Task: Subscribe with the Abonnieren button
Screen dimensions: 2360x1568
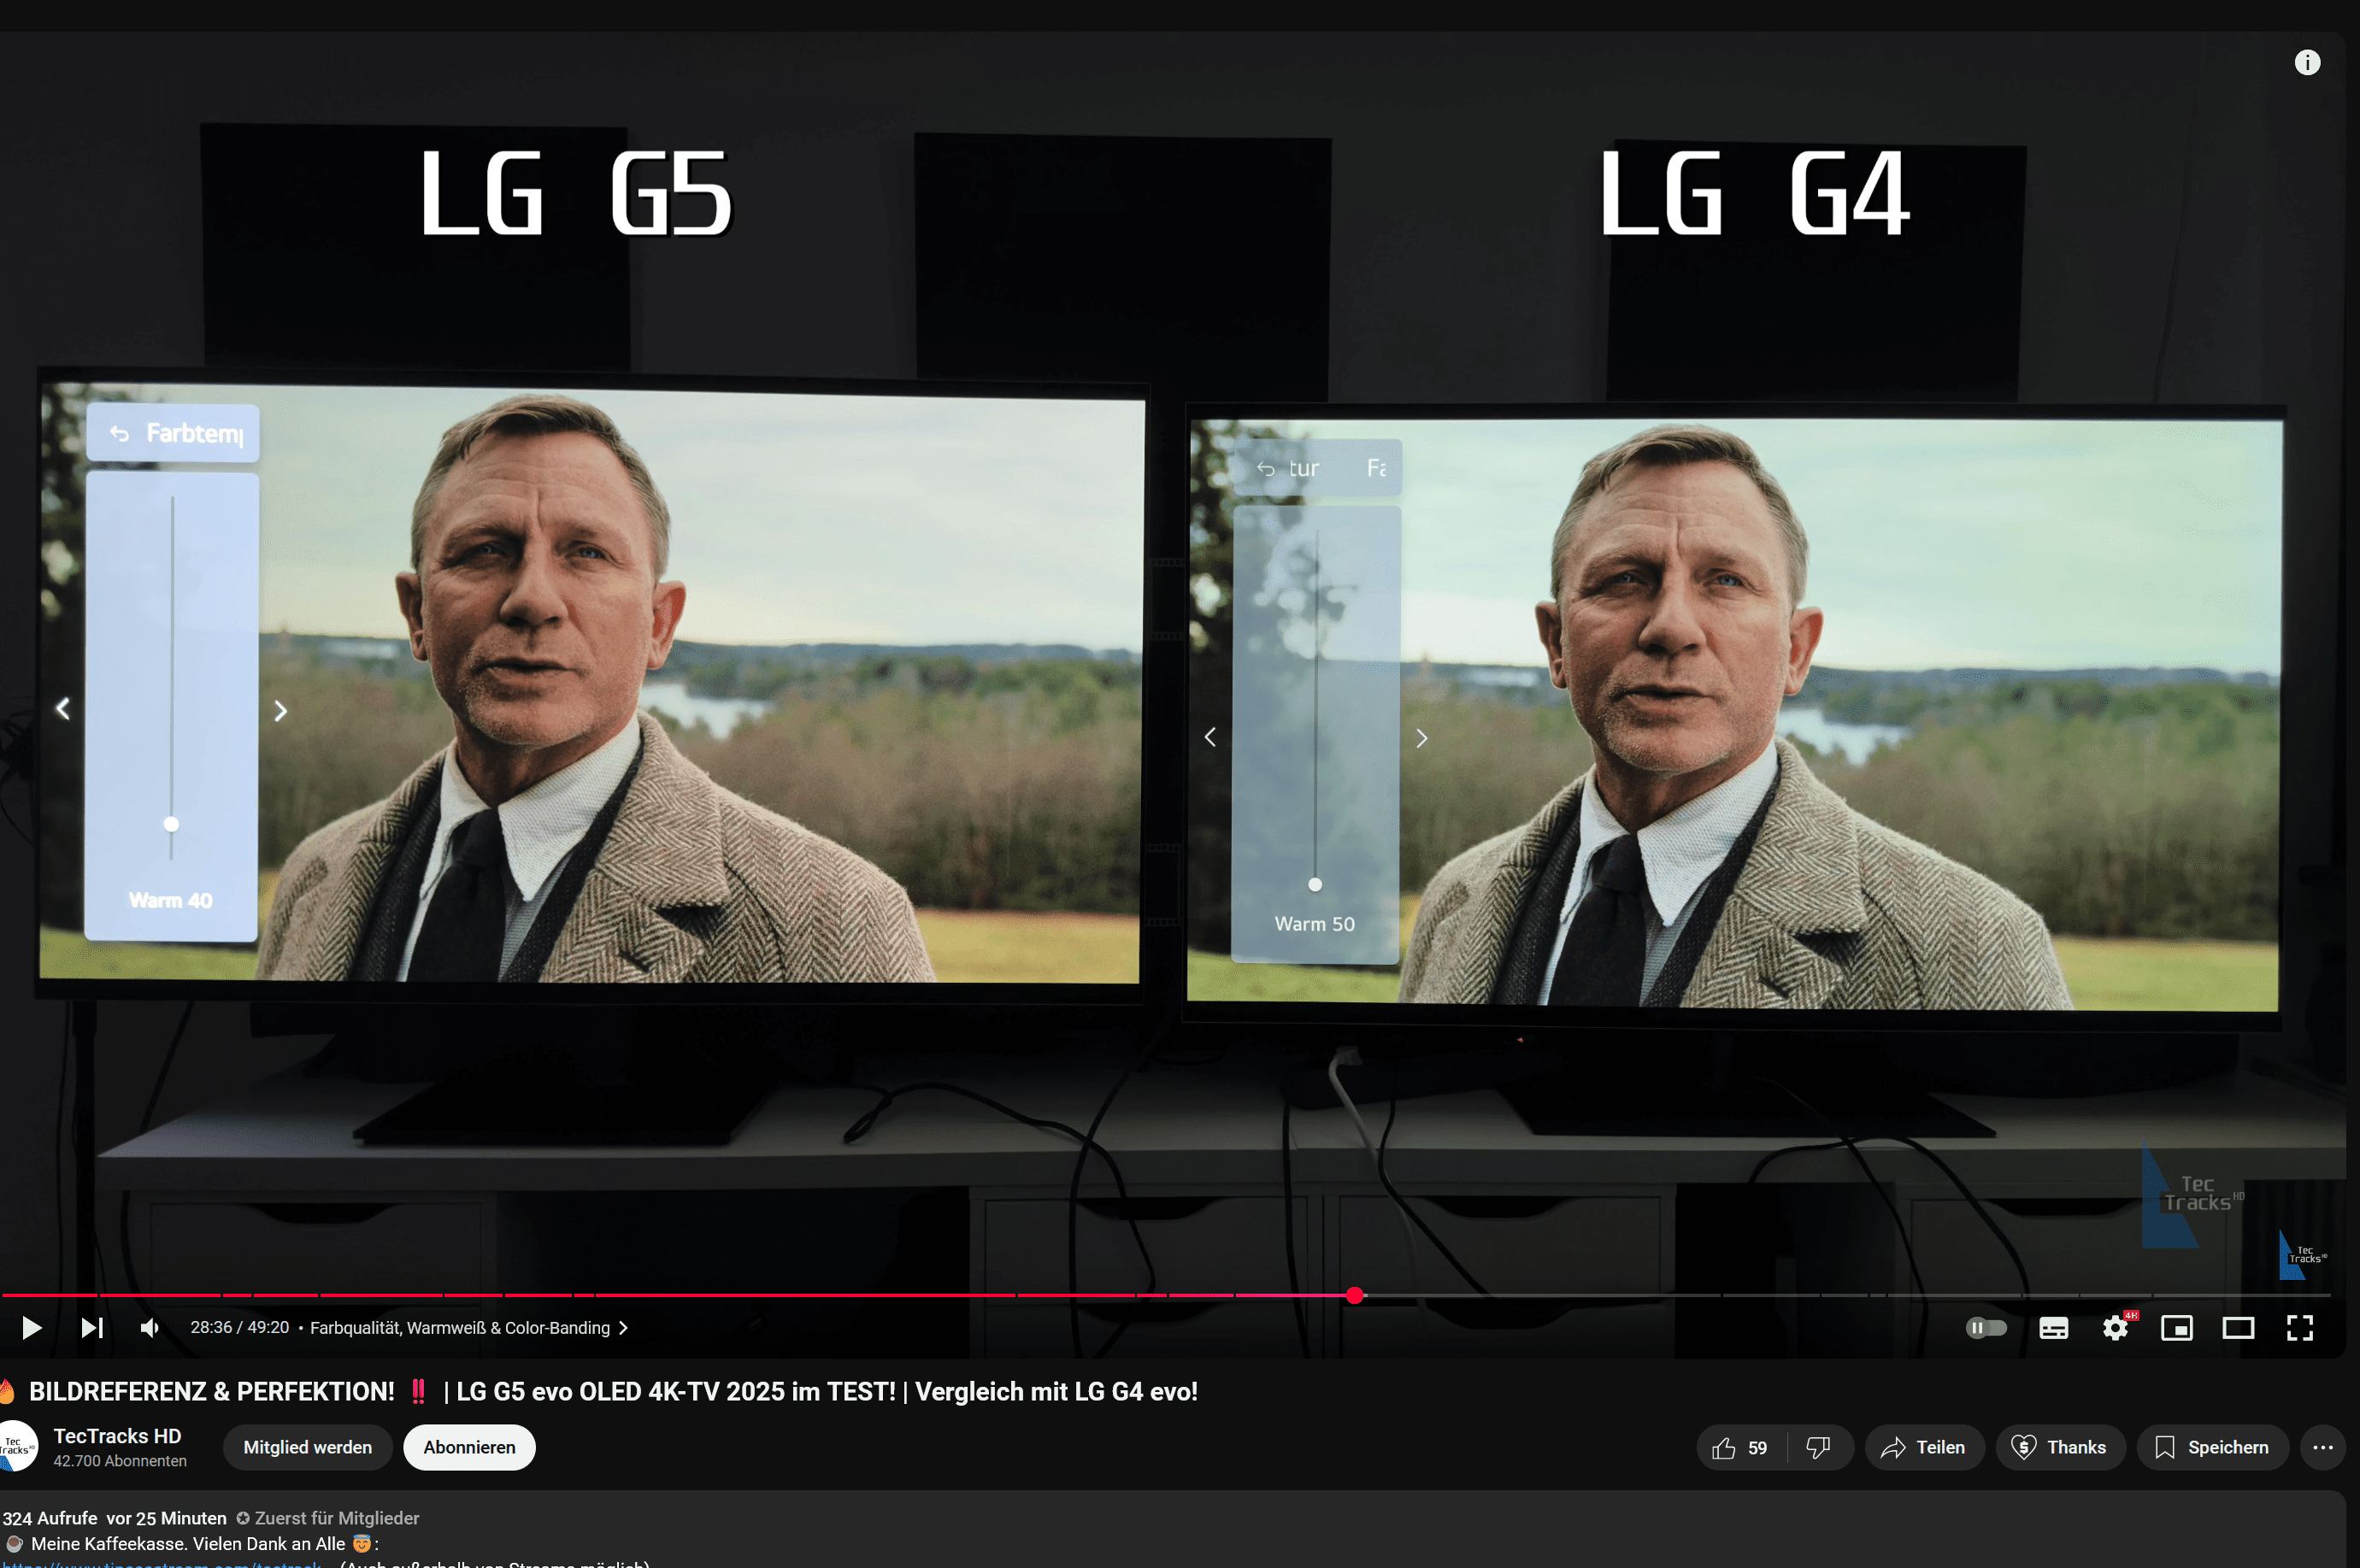Action: click(469, 1448)
